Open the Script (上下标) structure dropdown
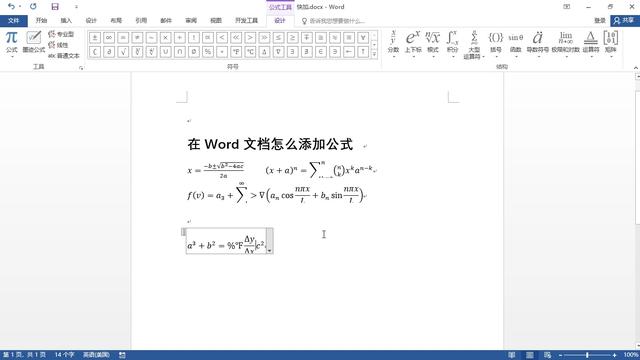Viewport: 640px width, 360px height. click(x=413, y=44)
